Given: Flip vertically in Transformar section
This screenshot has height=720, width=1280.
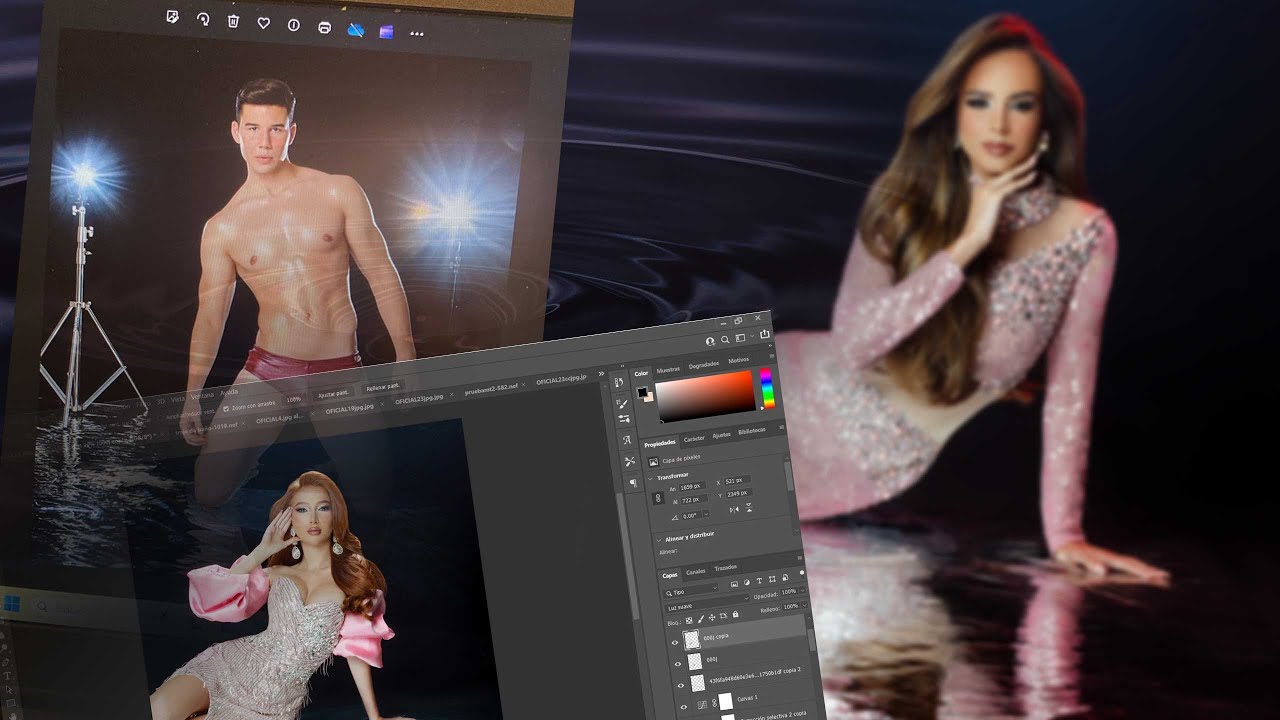Looking at the screenshot, I should coord(749,507).
